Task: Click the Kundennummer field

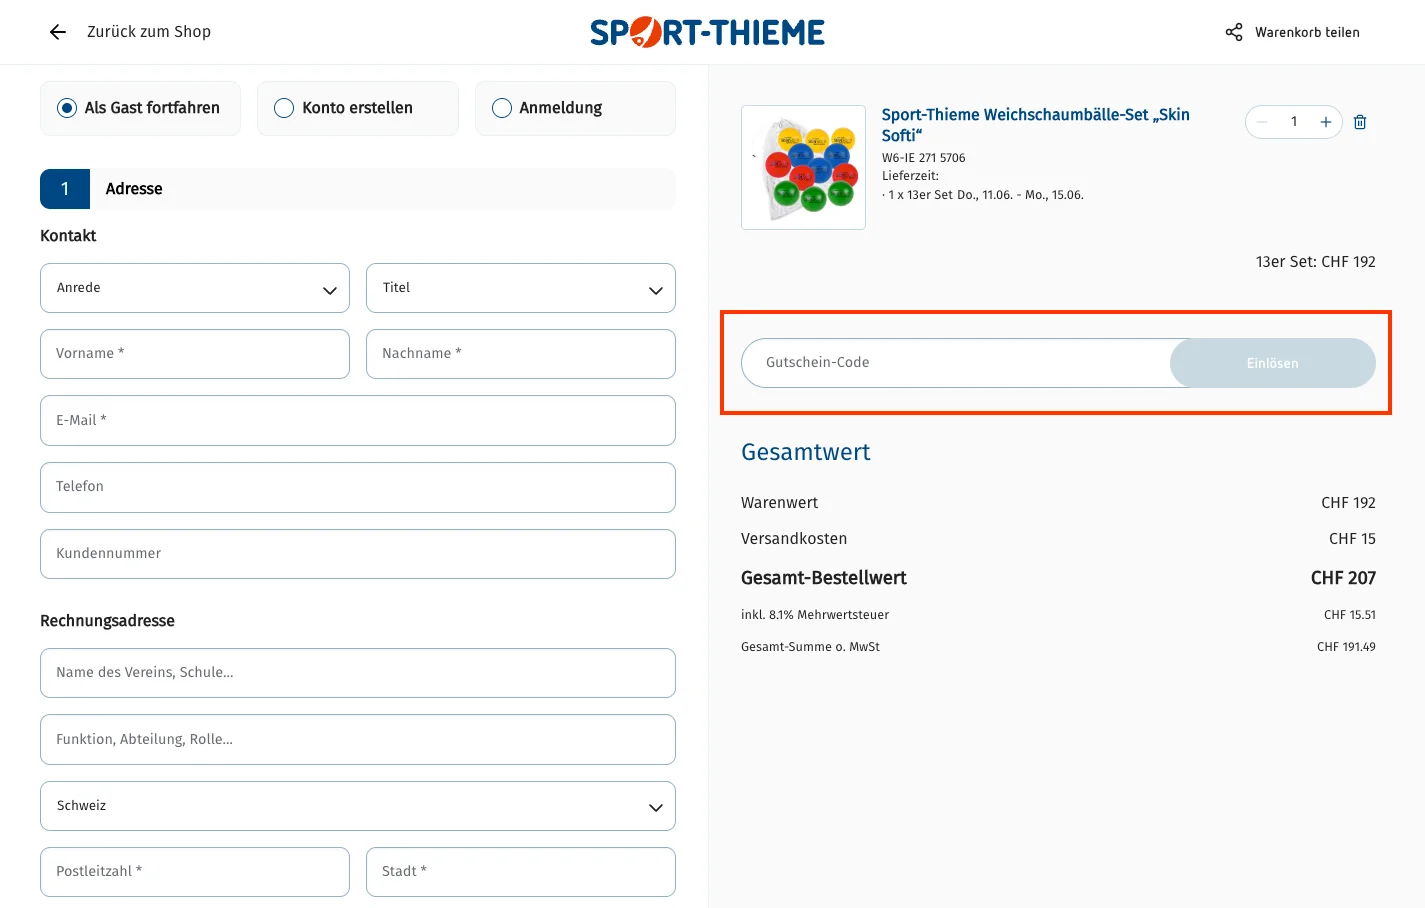Action: click(358, 554)
